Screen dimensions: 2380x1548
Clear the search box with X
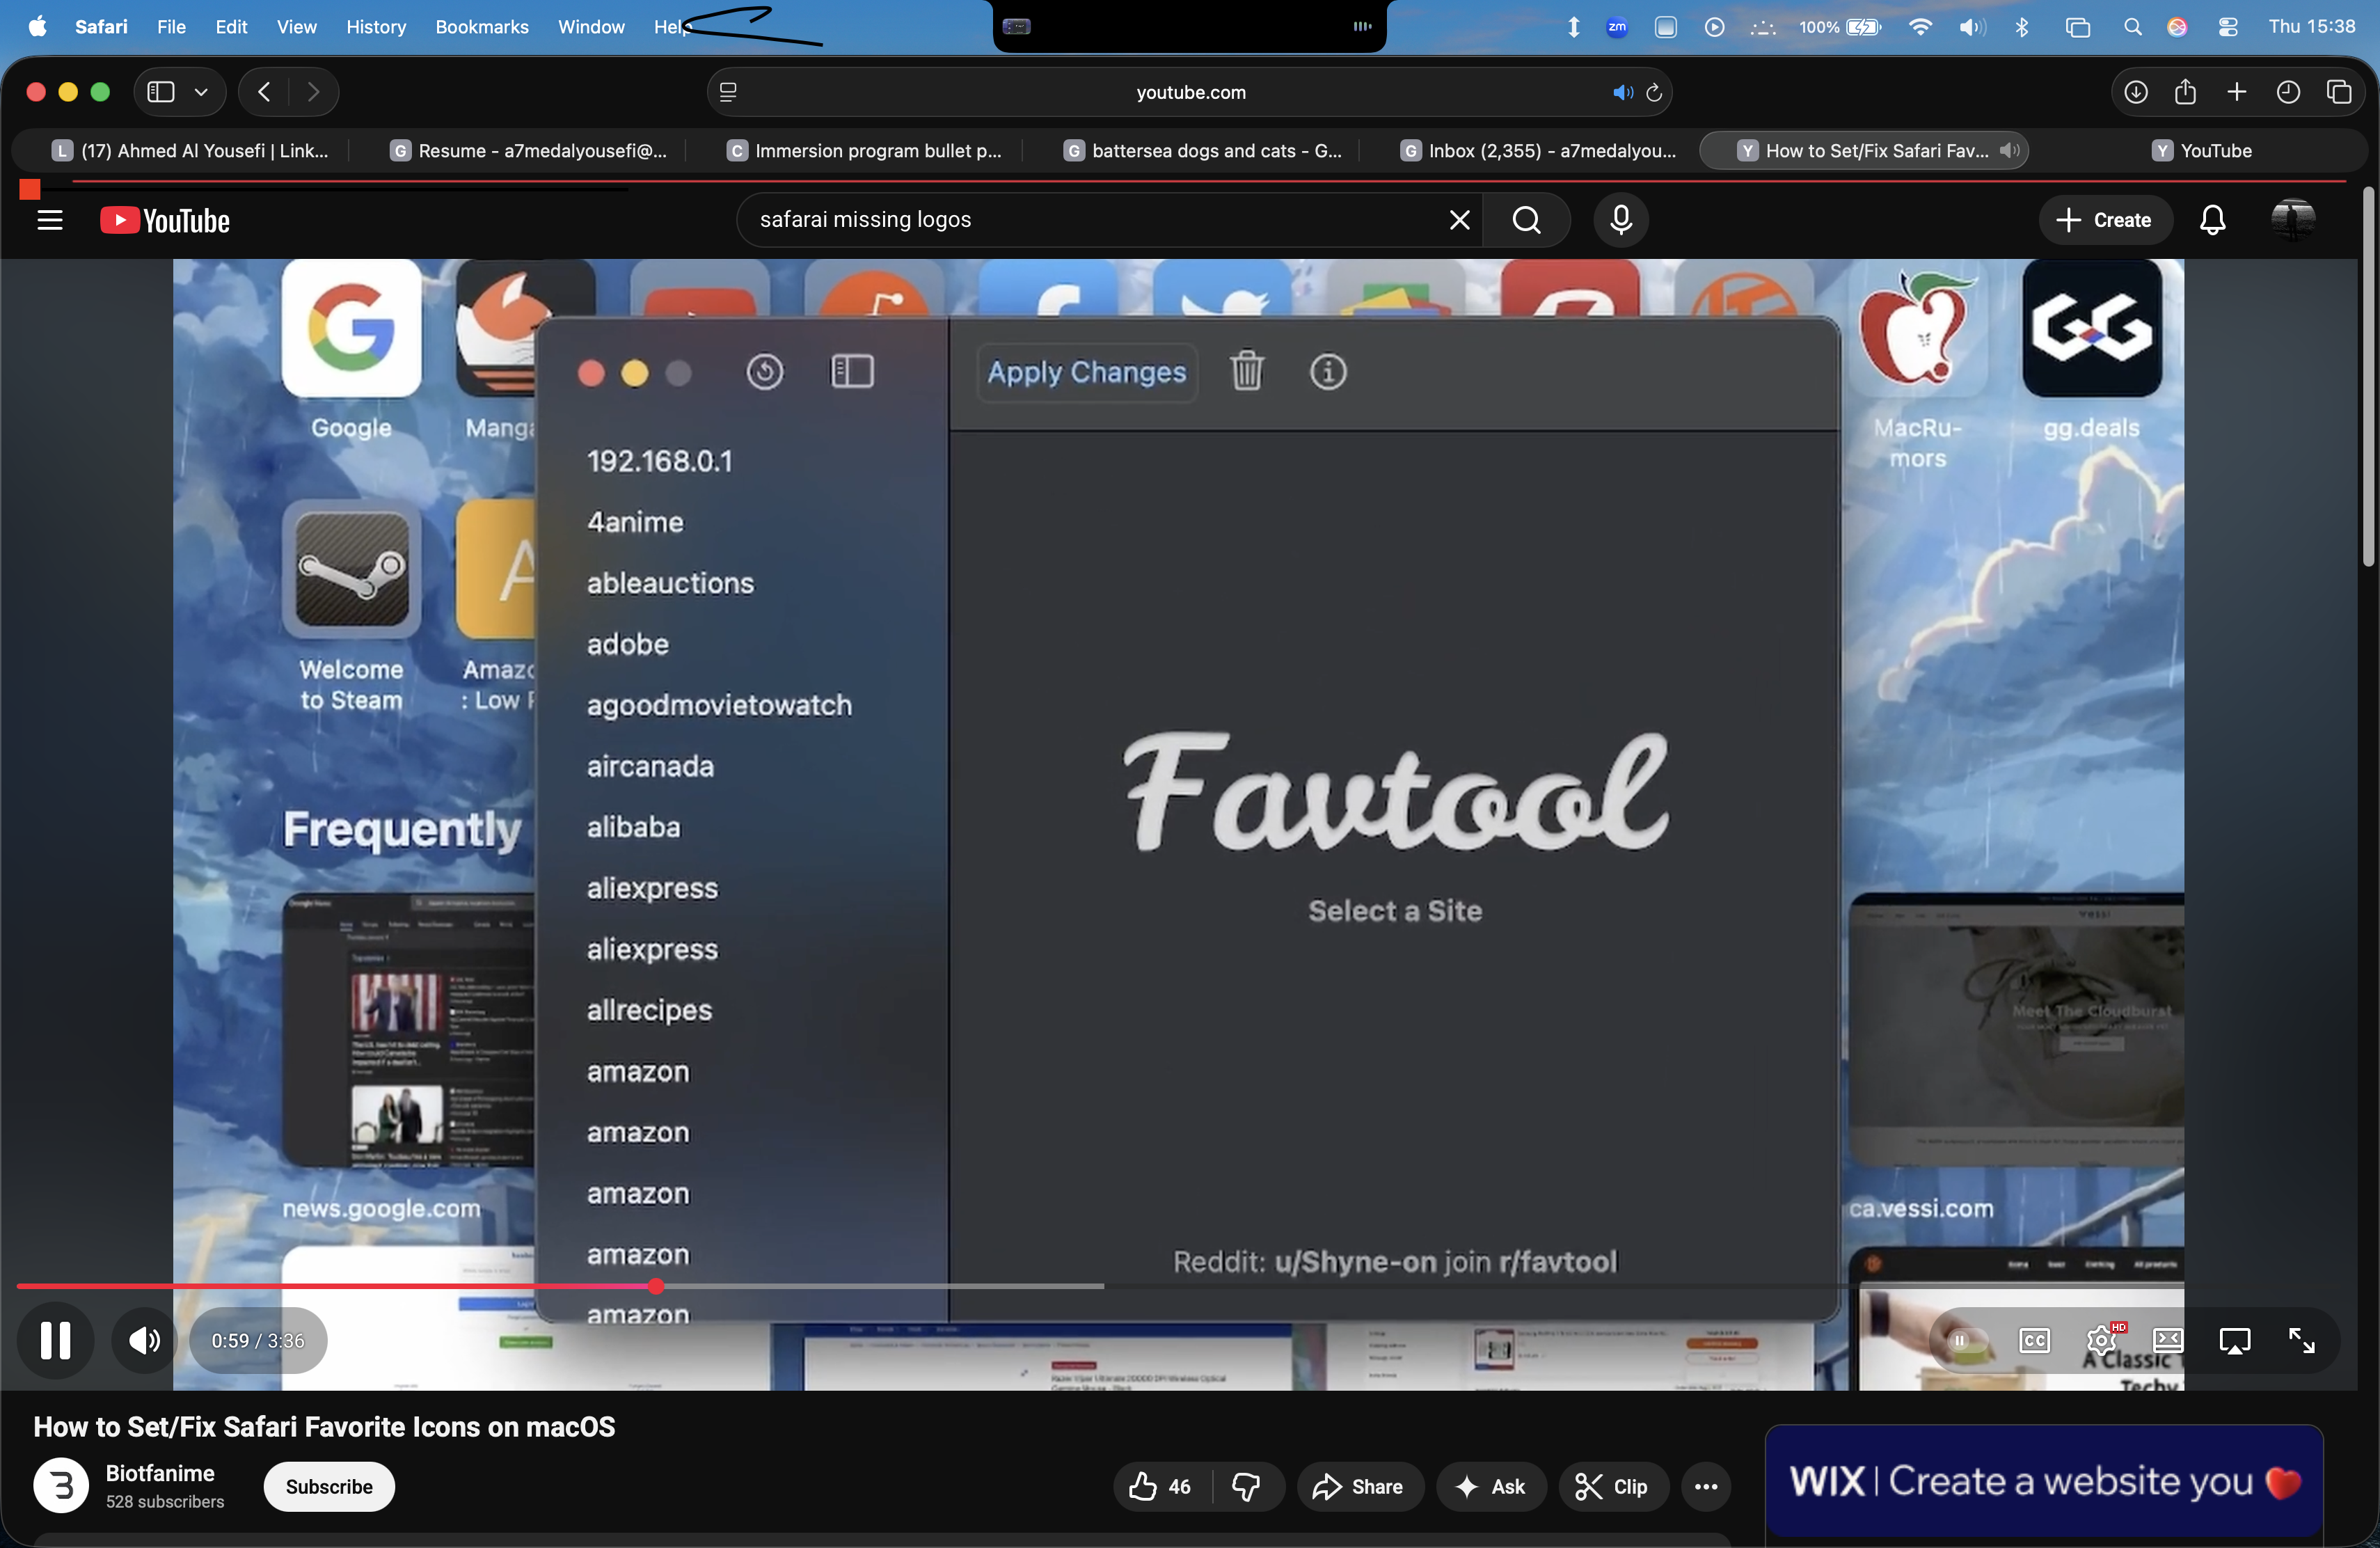point(1459,220)
